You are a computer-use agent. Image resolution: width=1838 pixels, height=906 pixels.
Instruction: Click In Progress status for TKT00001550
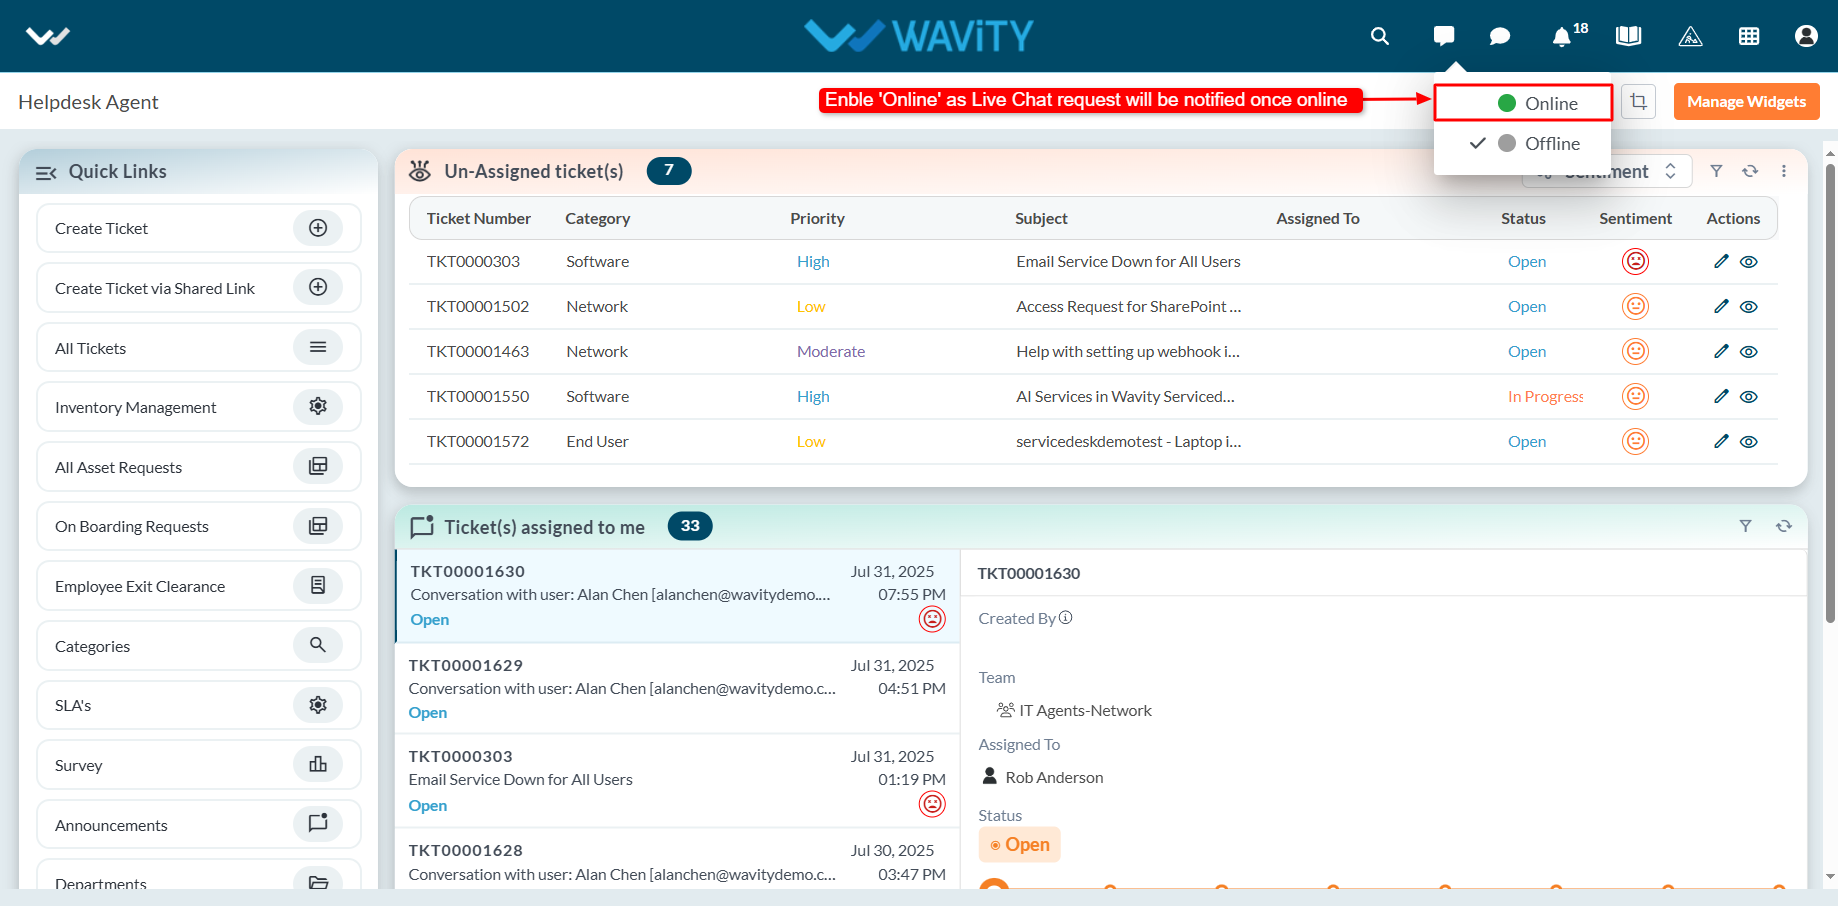tap(1546, 397)
